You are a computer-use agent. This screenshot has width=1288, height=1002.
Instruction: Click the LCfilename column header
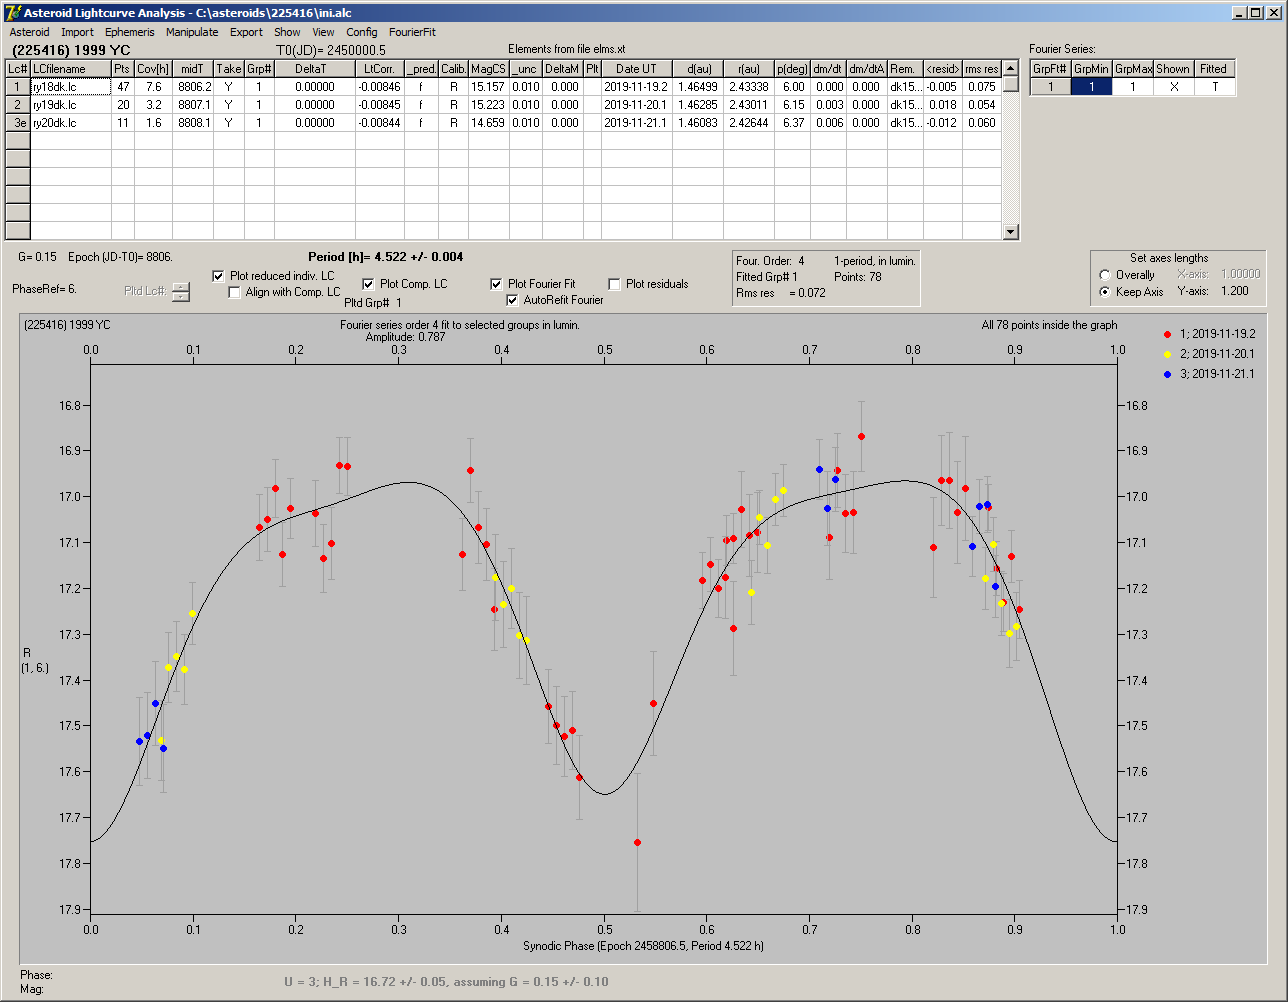point(71,69)
